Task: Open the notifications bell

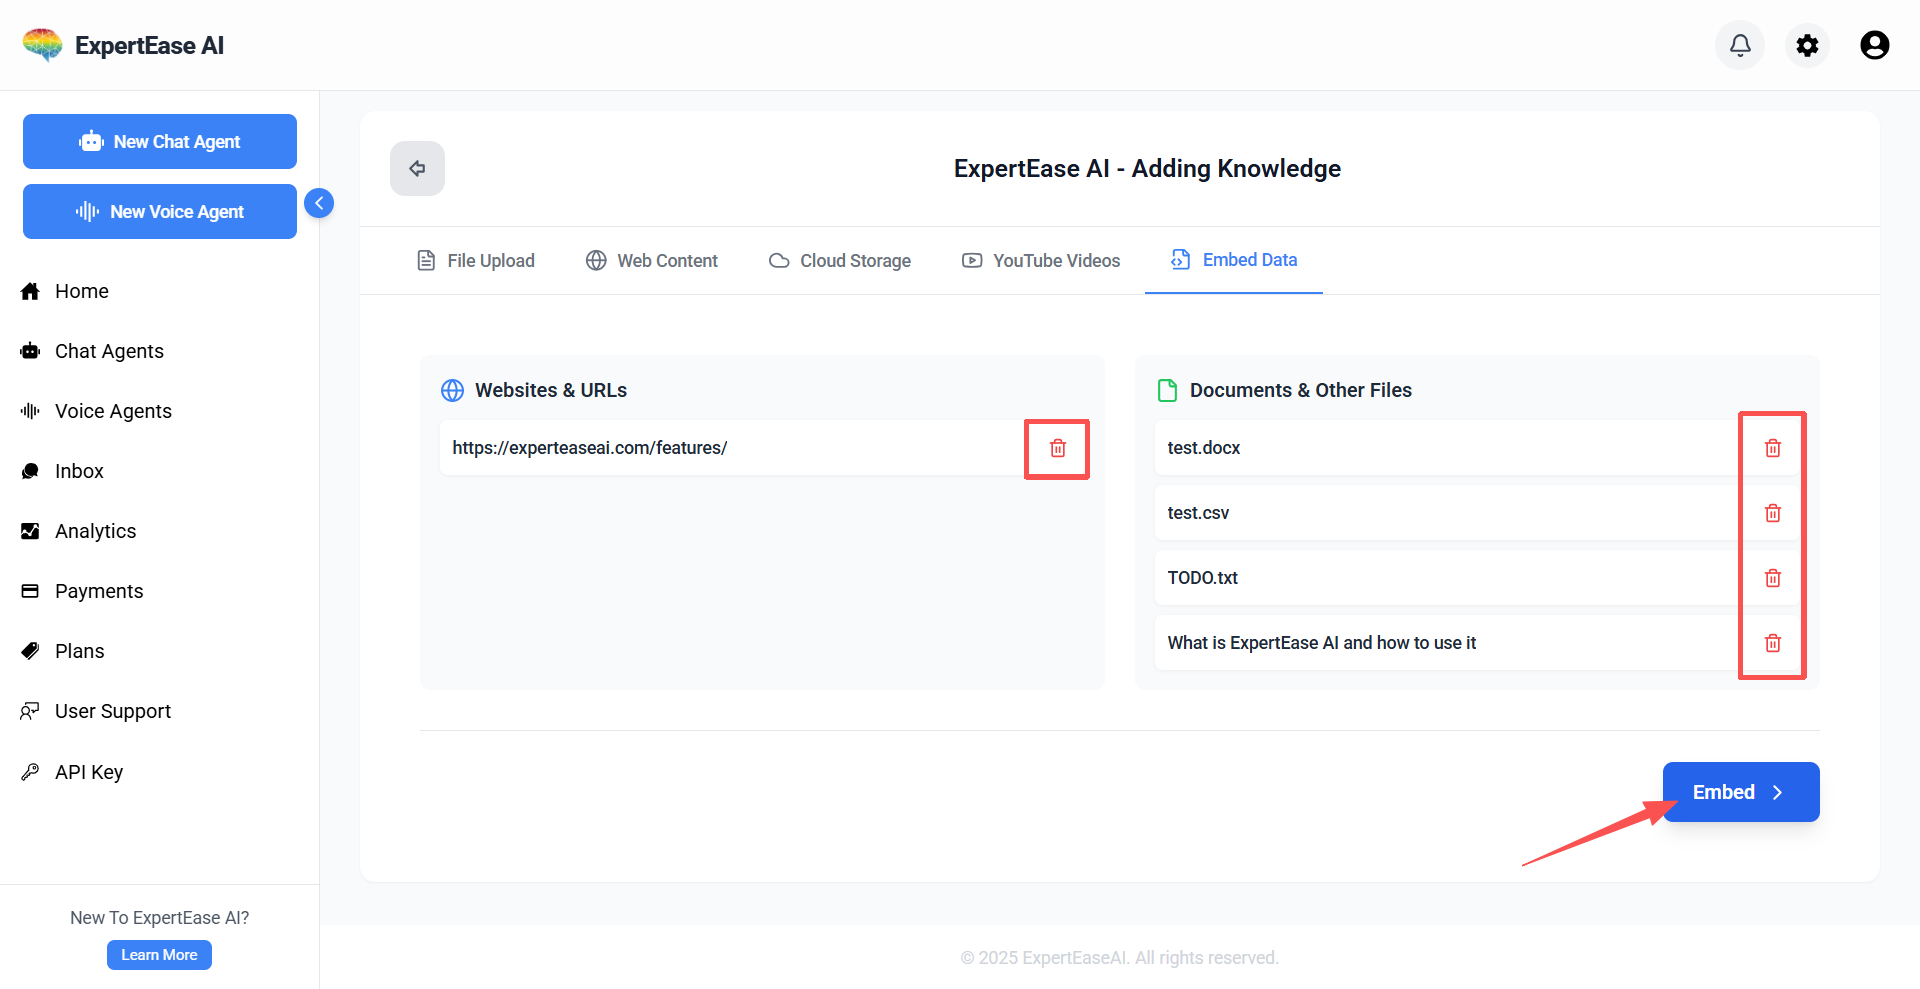Action: [x=1740, y=45]
